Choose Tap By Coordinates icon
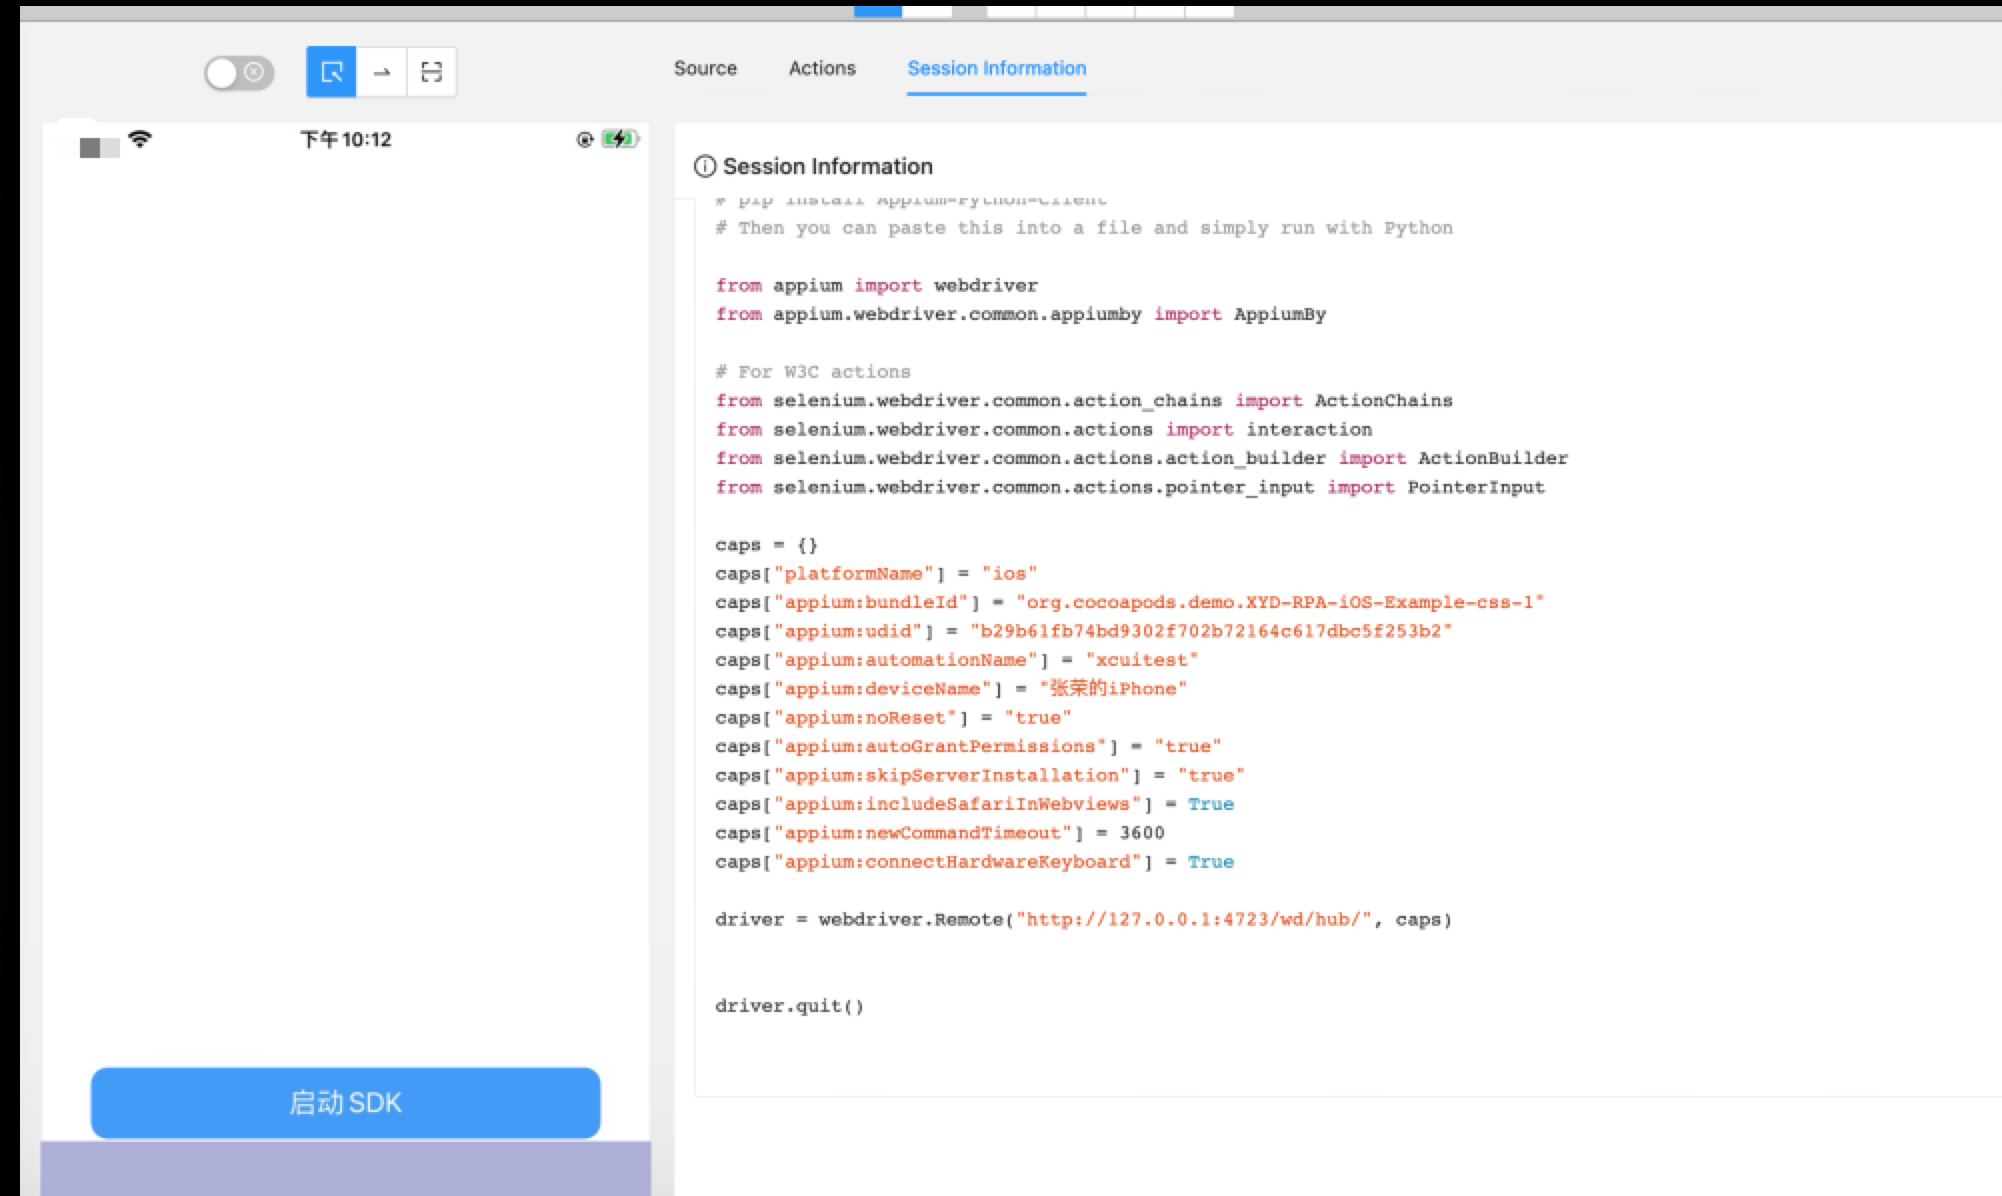This screenshot has width=2002, height=1196. click(x=431, y=72)
